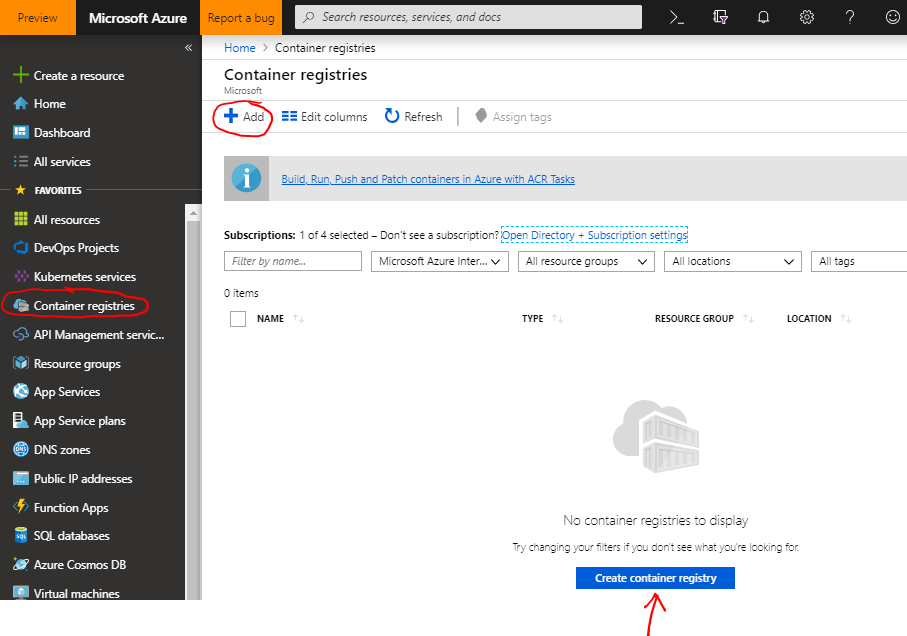Open Directory + Subscription settings link
This screenshot has height=636, width=907.
[x=594, y=235]
